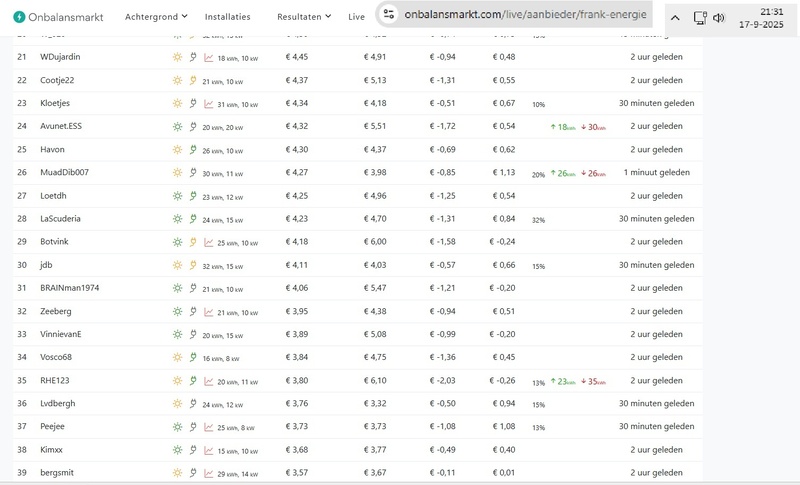Image resolution: width=800 pixels, height=485 pixels.
Task: Show hidden system tray icons
Action: pos(675,17)
